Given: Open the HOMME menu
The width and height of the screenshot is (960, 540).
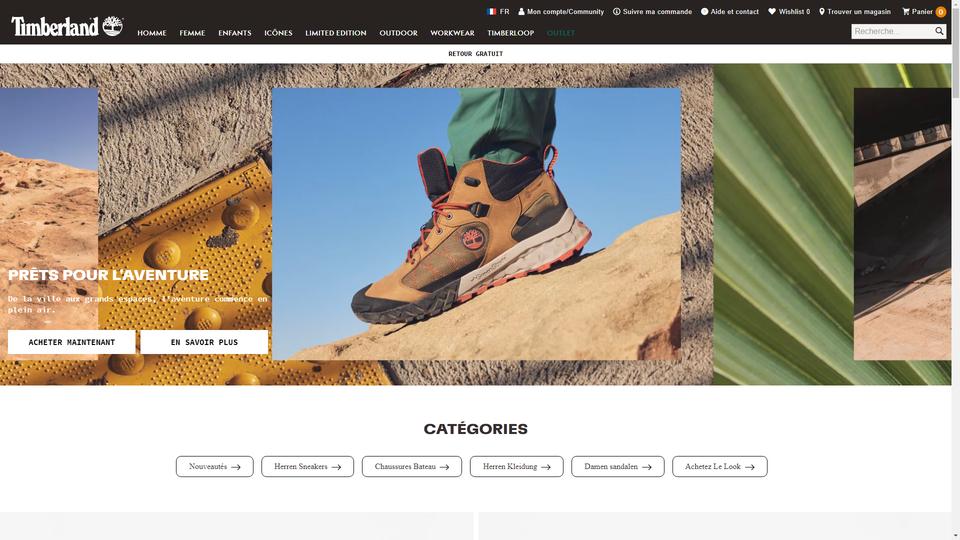Looking at the screenshot, I should [152, 33].
